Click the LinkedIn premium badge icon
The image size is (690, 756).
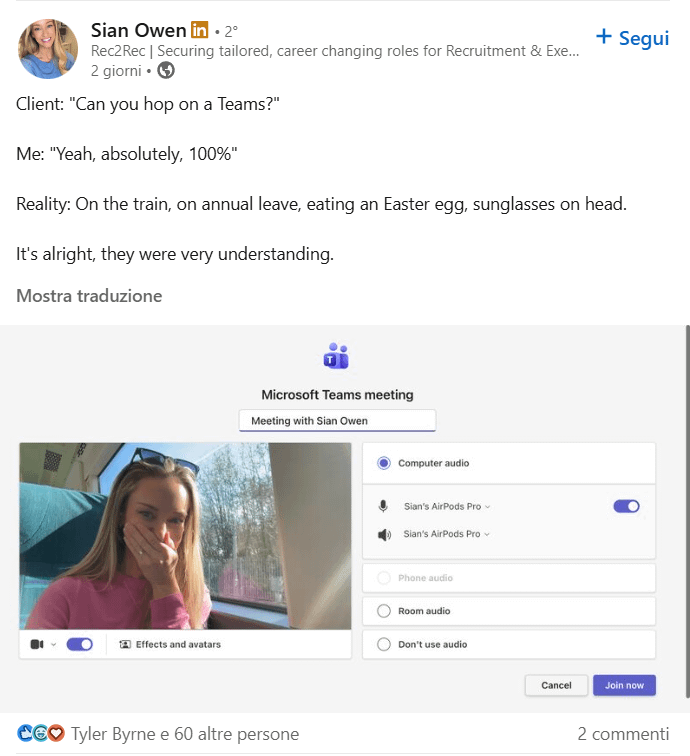tap(199, 30)
